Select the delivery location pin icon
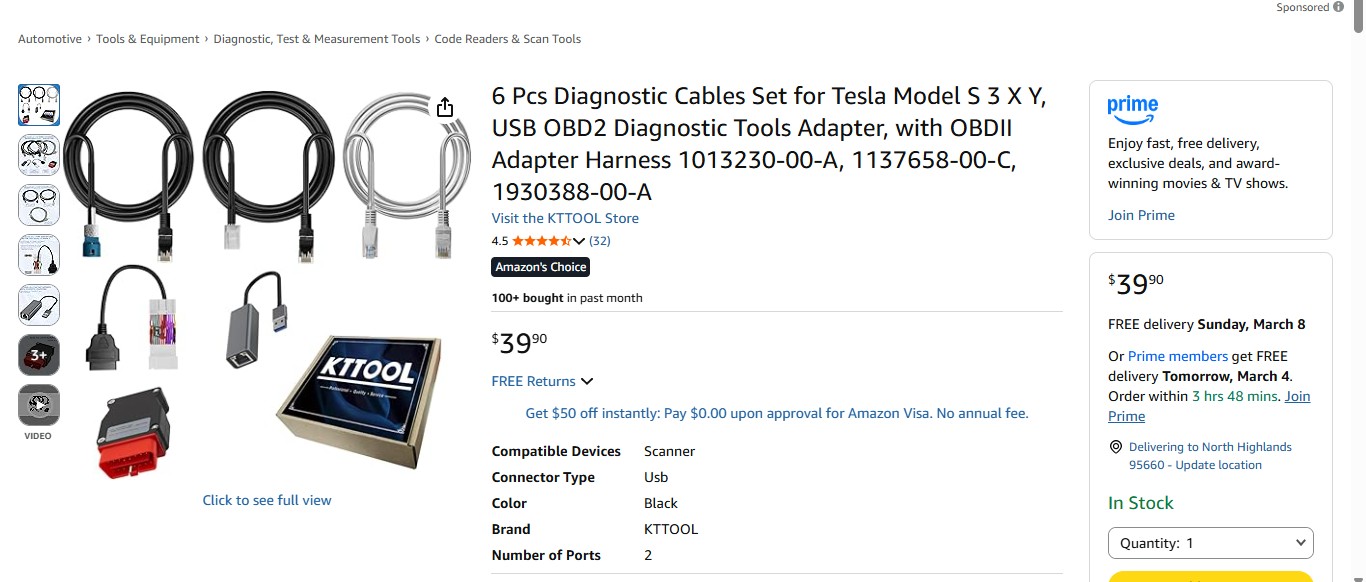 coord(1115,447)
